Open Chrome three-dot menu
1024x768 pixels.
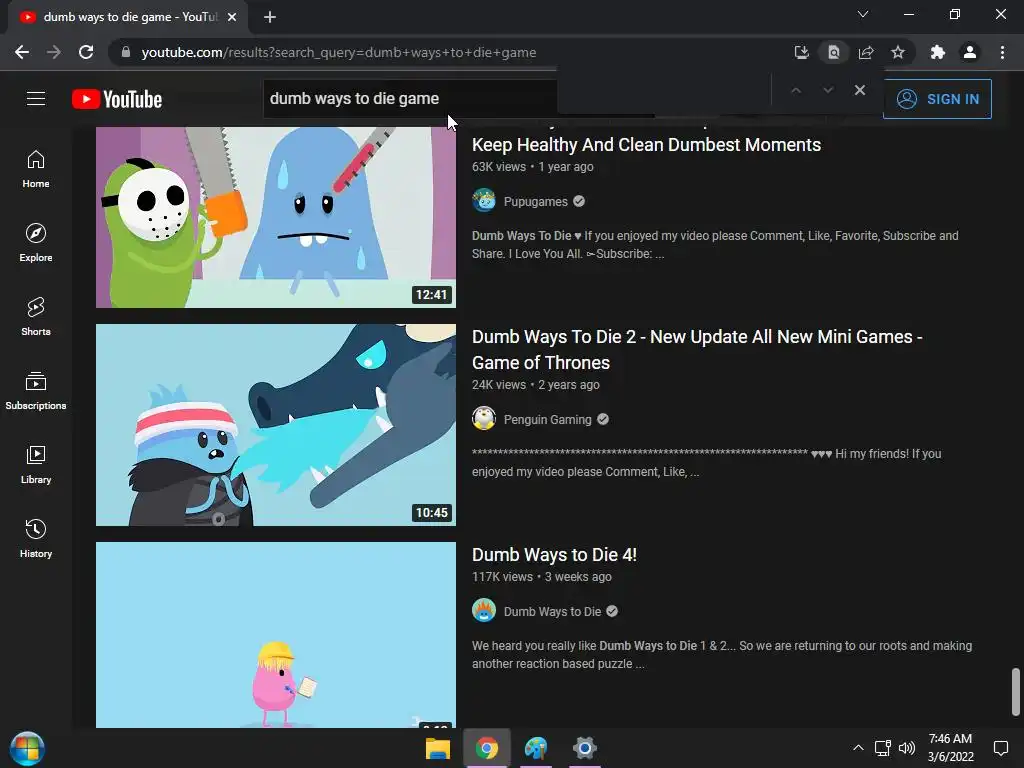1002,52
